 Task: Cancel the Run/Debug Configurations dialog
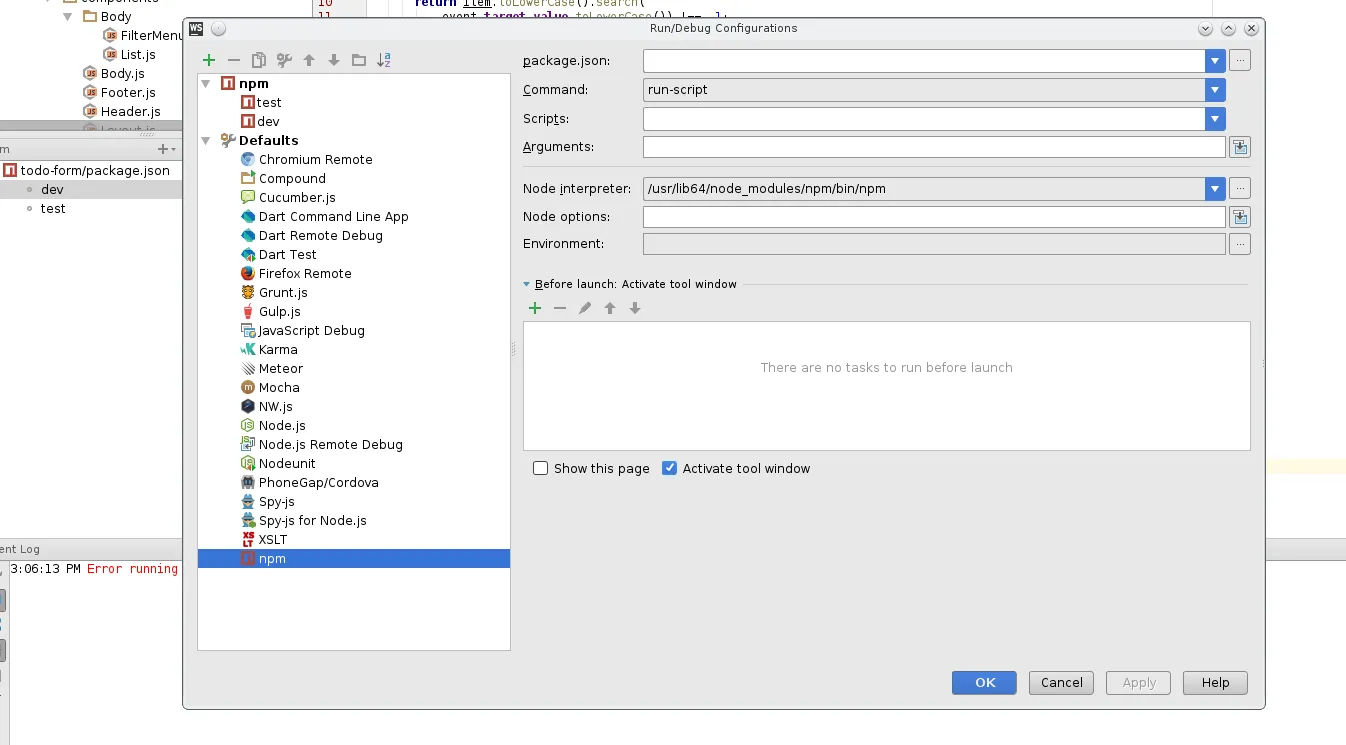[x=1062, y=683]
